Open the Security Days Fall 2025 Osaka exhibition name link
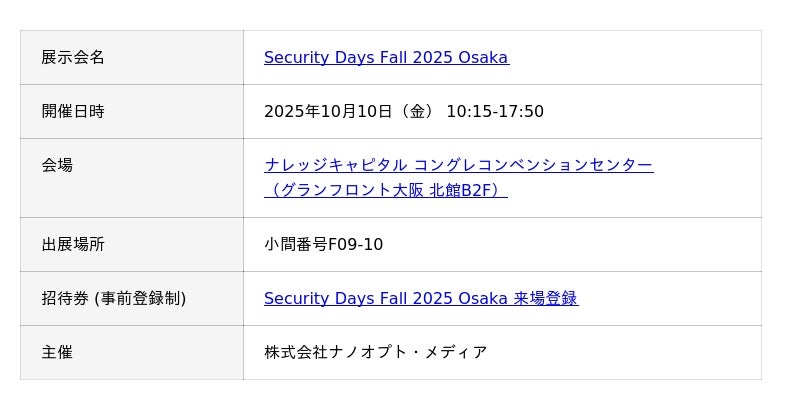Image resolution: width=800 pixels, height=410 pixels. 386,58
